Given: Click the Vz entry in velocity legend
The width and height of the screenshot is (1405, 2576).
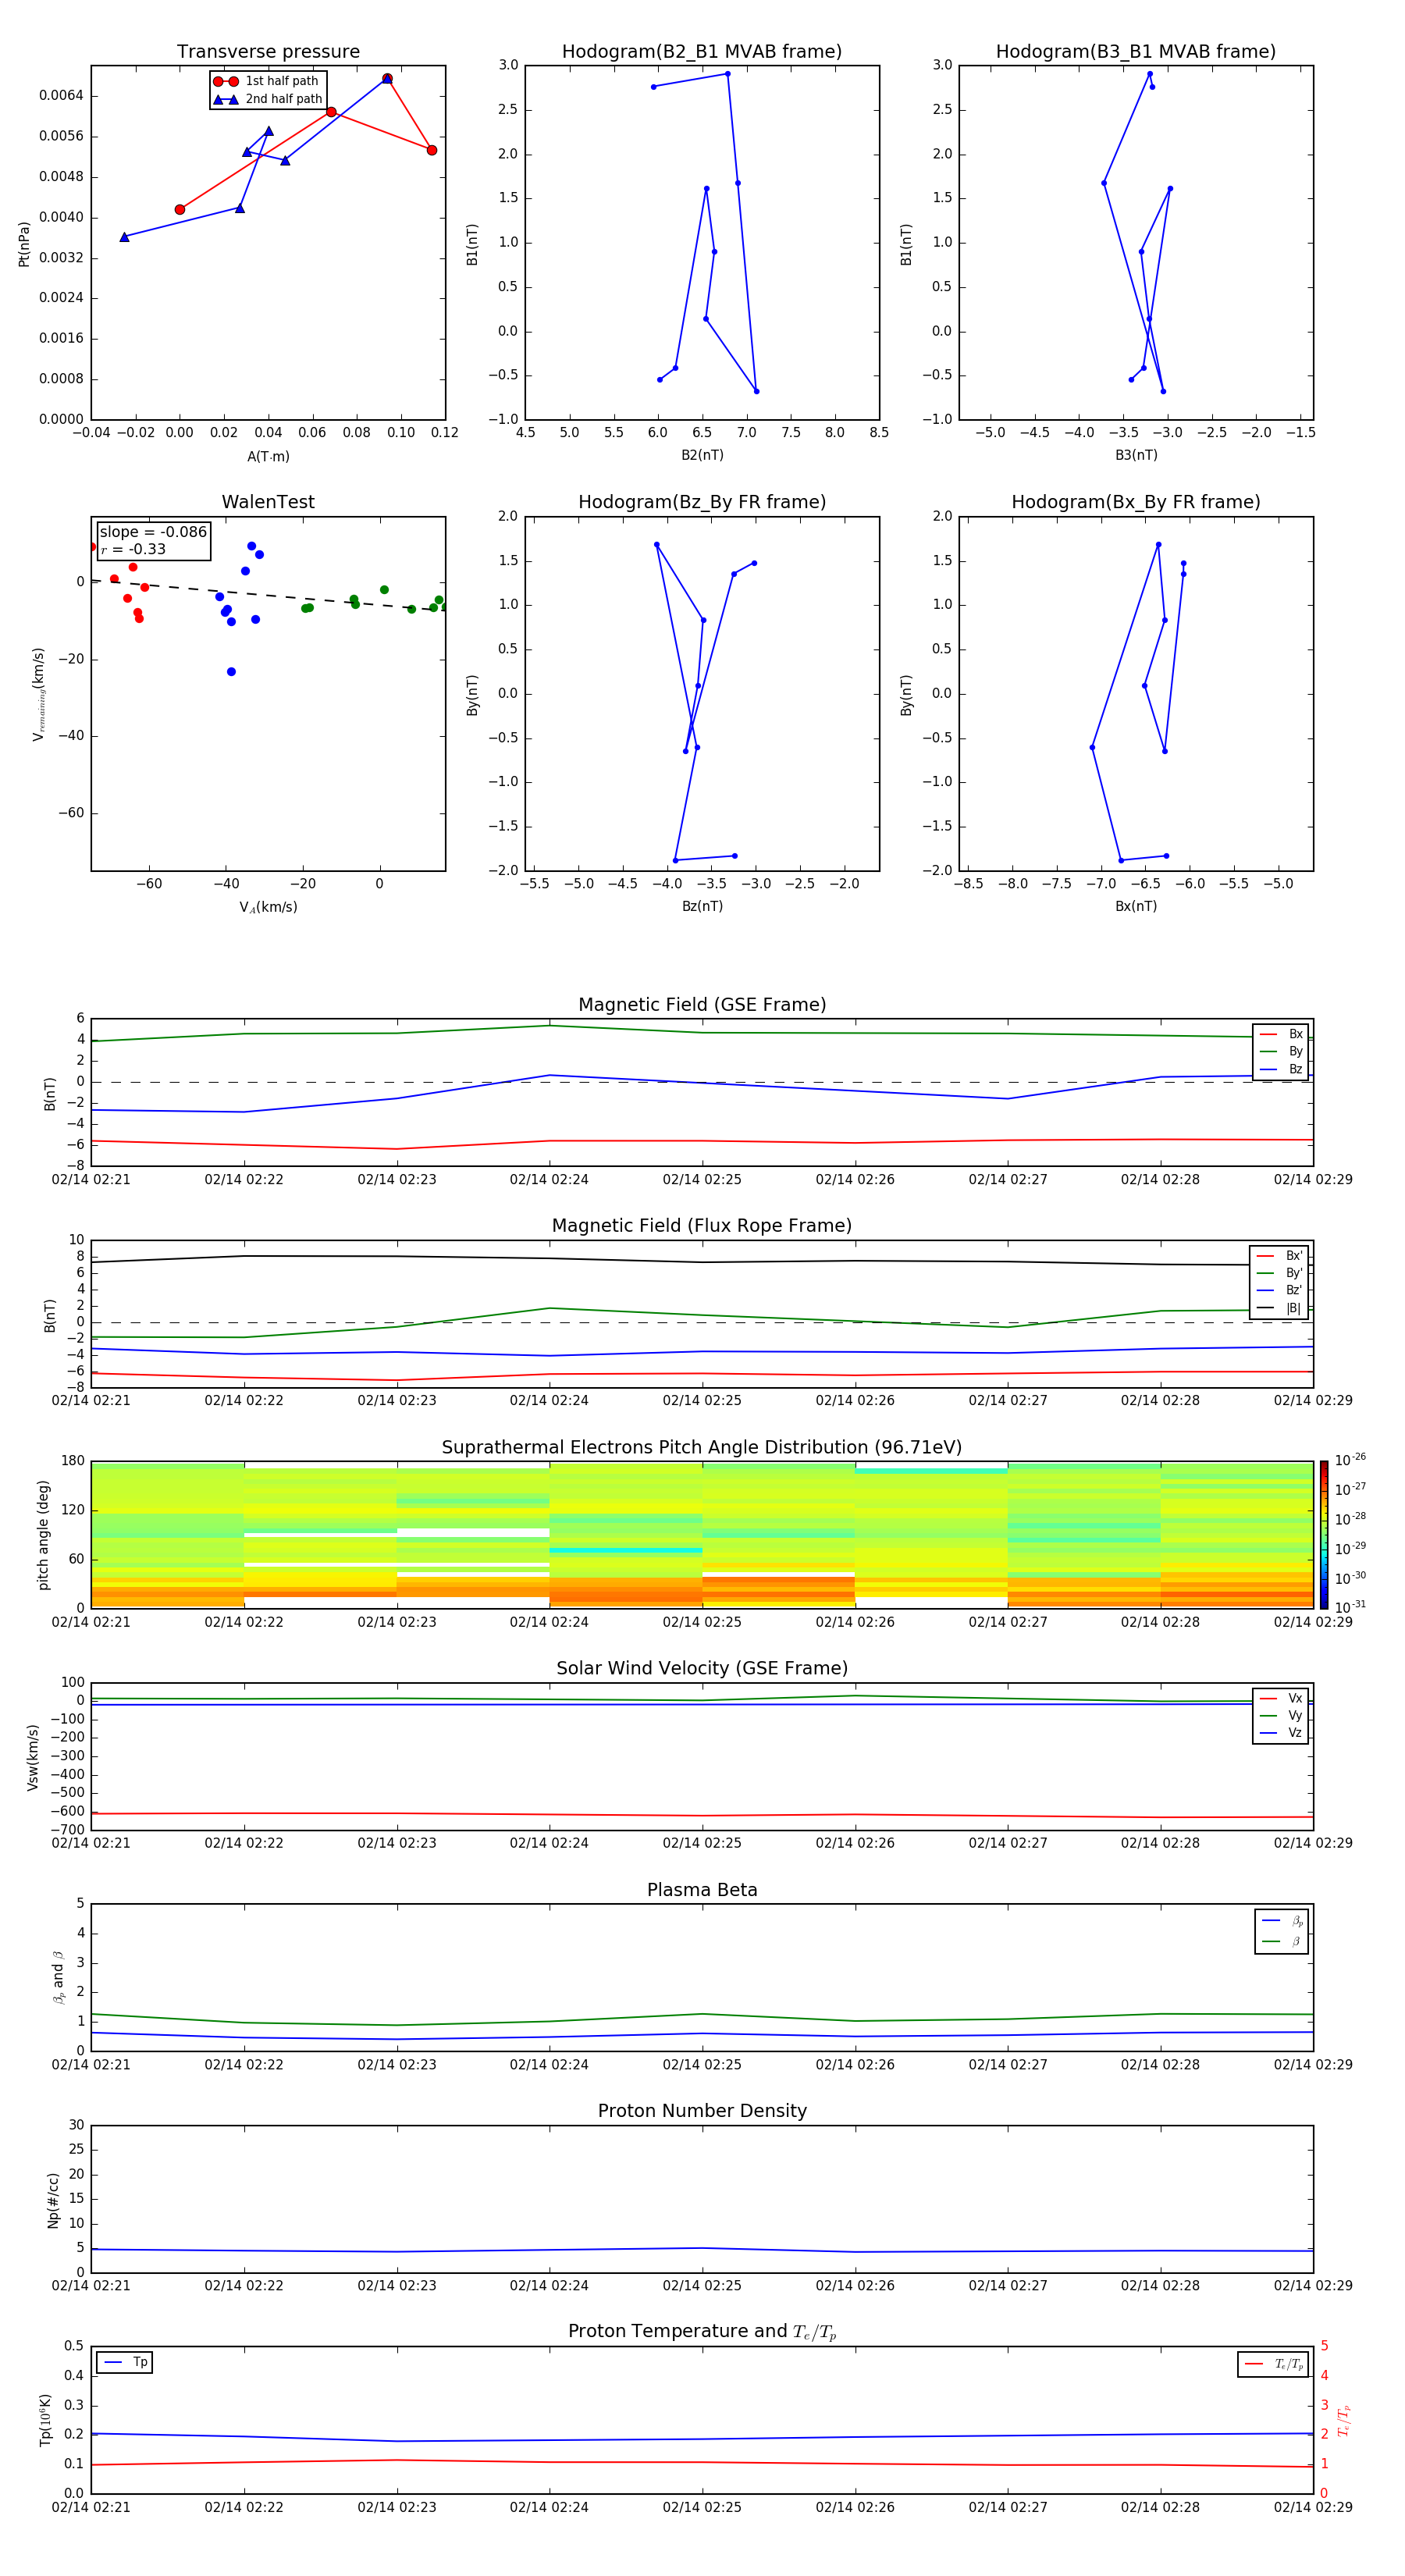Looking at the screenshot, I should [x=1281, y=1733].
